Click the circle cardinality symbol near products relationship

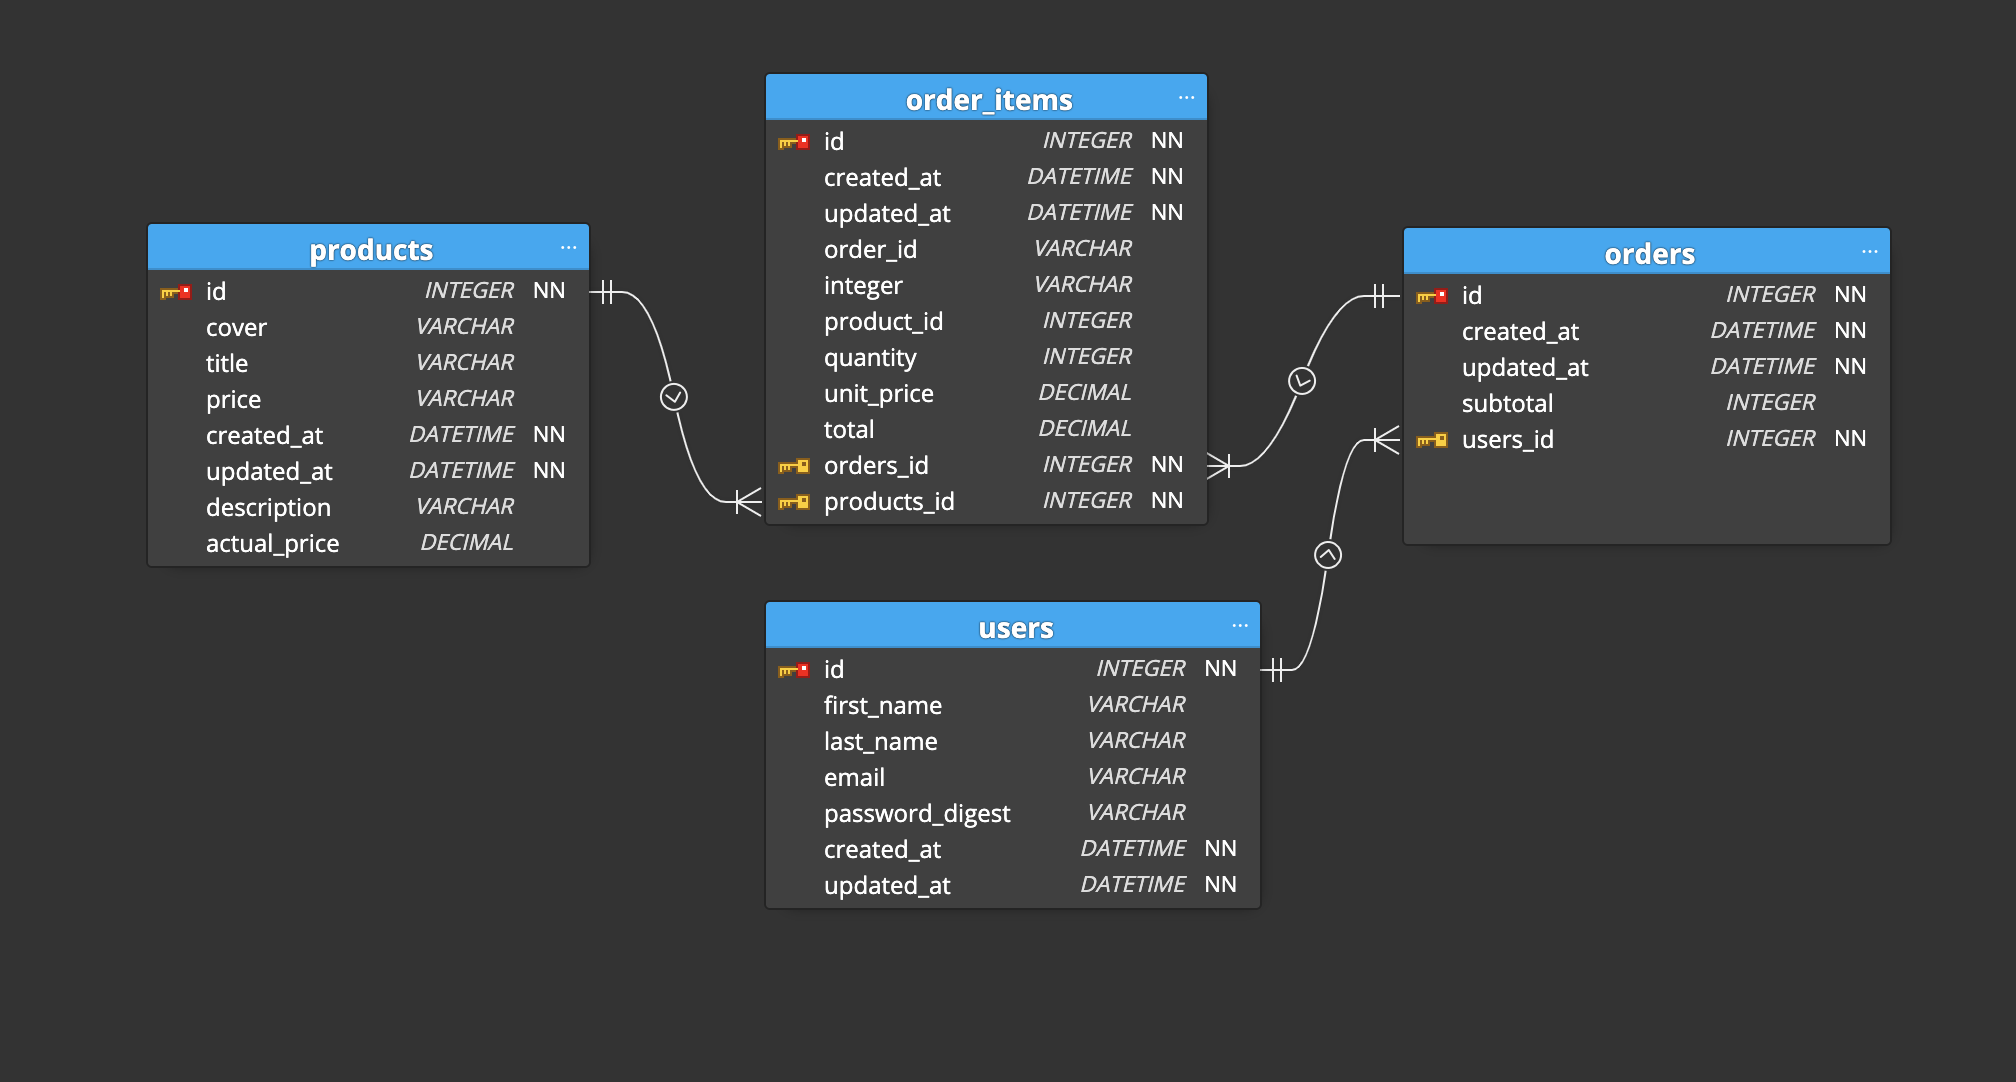pyautogui.click(x=675, y=395)
